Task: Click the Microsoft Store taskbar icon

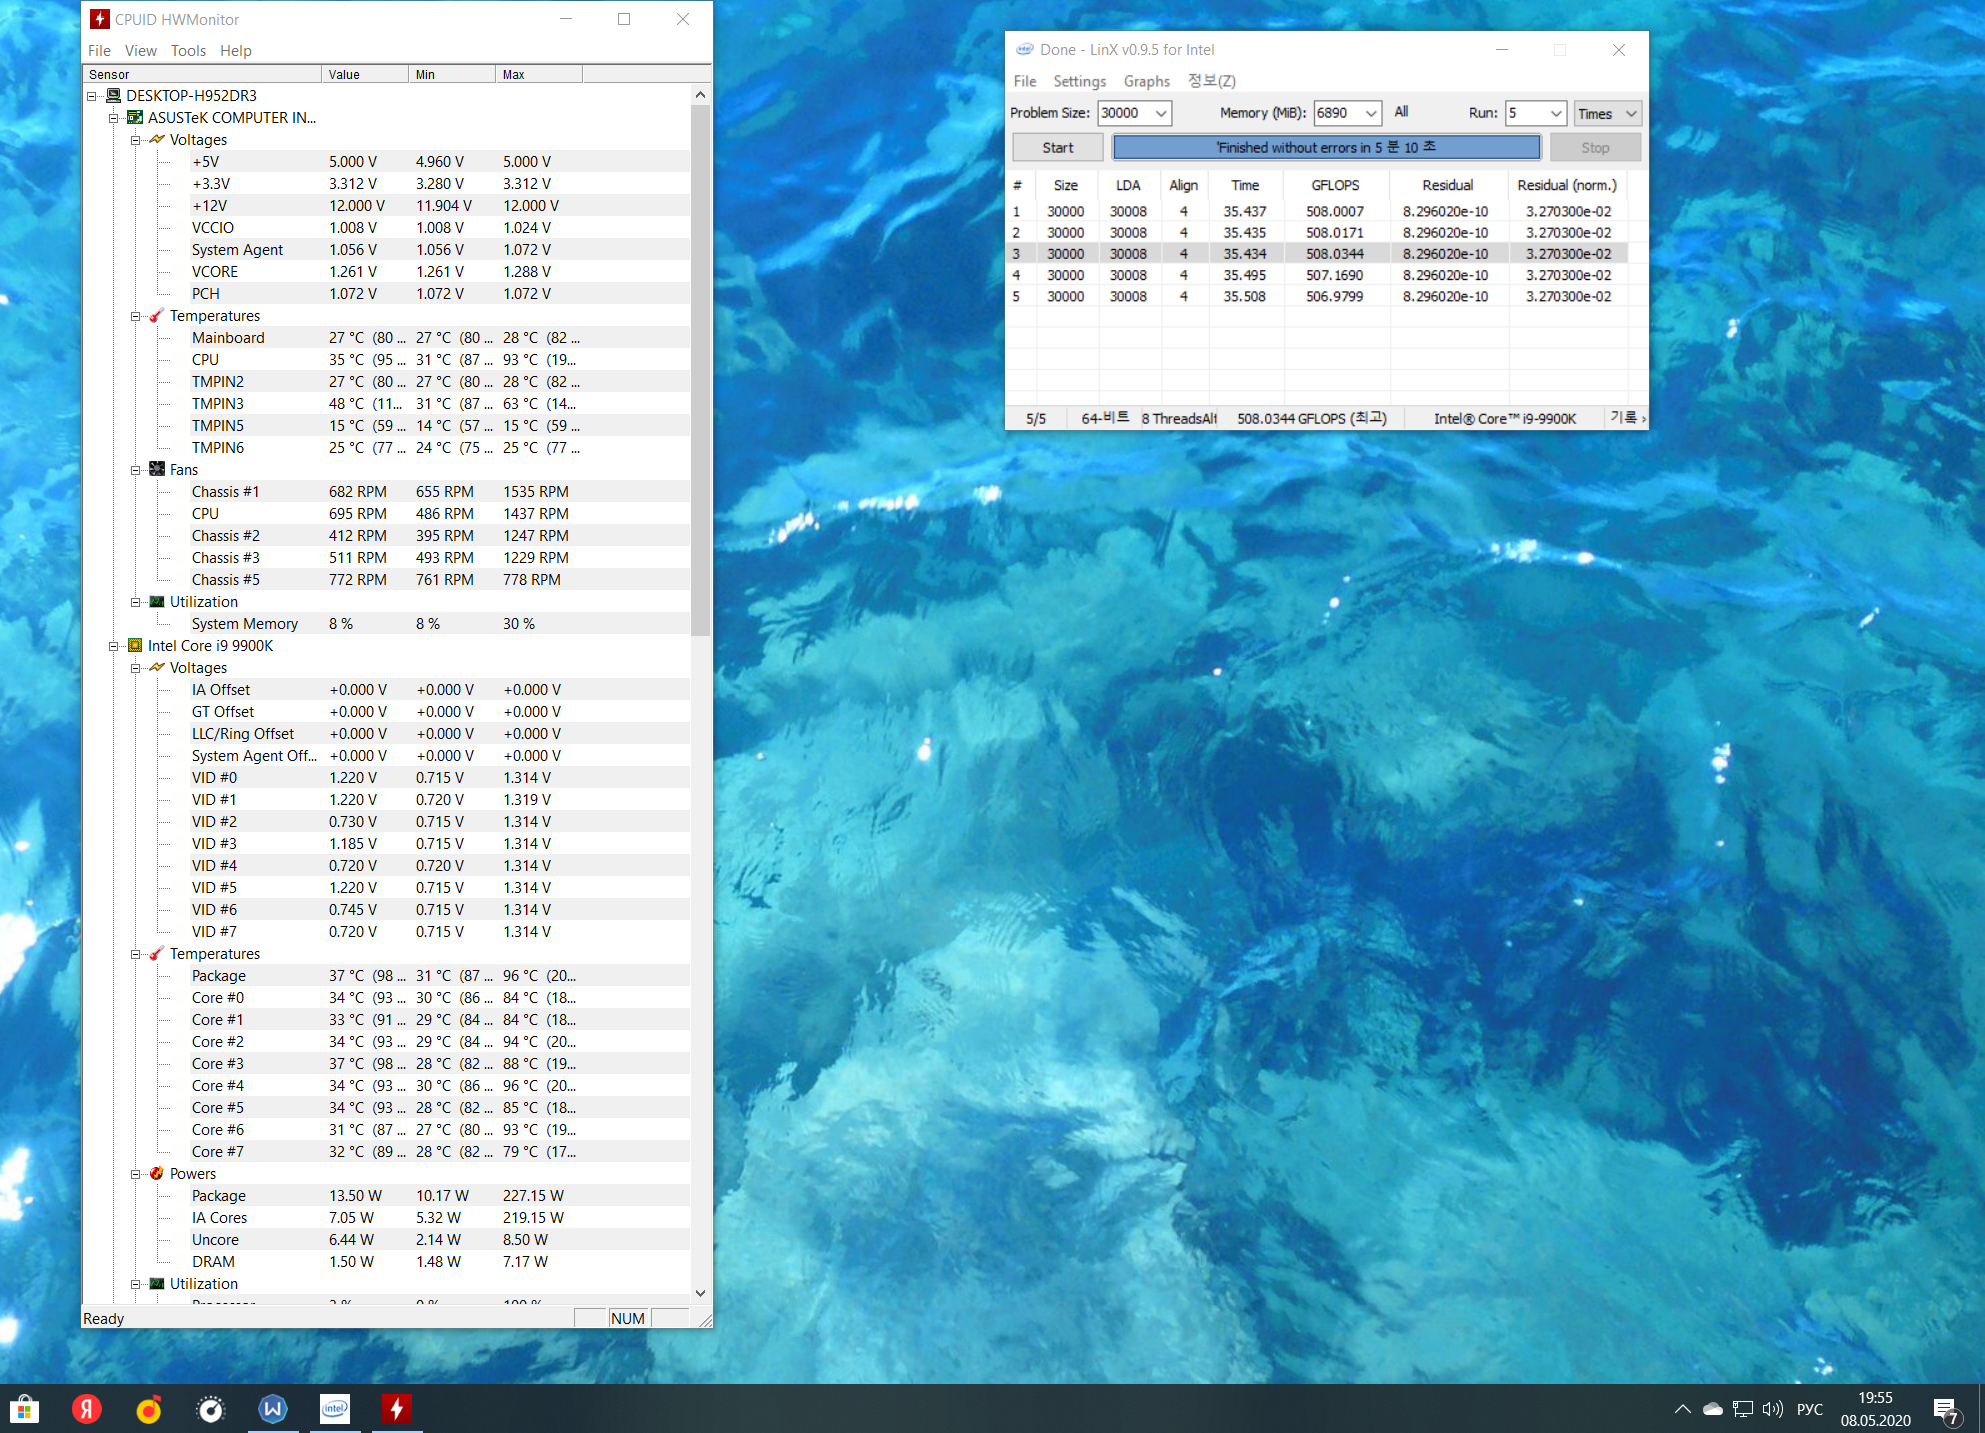Action: click(x=24, y=1409)
